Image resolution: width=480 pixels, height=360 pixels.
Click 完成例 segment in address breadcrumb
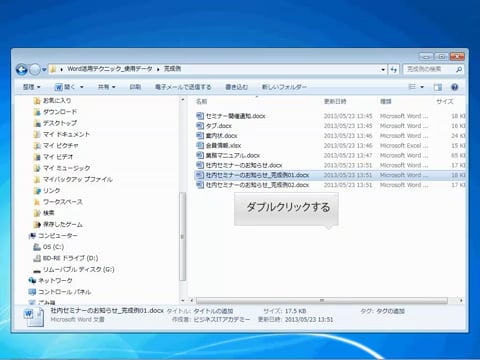(x=172, y=69)
